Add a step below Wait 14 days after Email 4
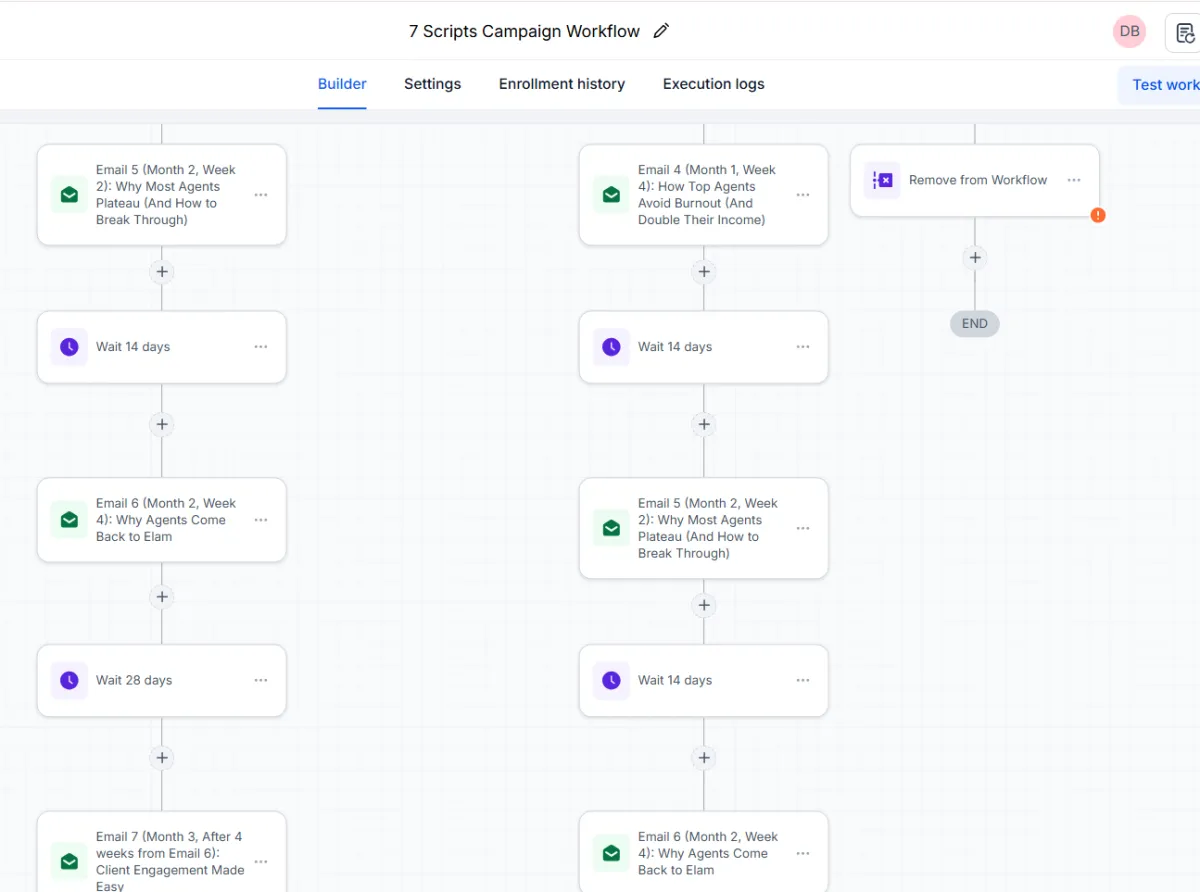 click(x=704, y=424)
